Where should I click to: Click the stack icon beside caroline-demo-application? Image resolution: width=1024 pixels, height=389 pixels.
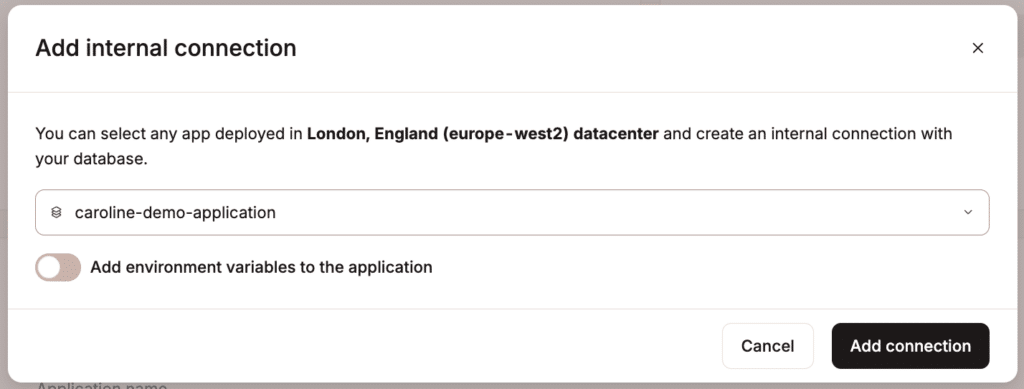pos(56,212)
